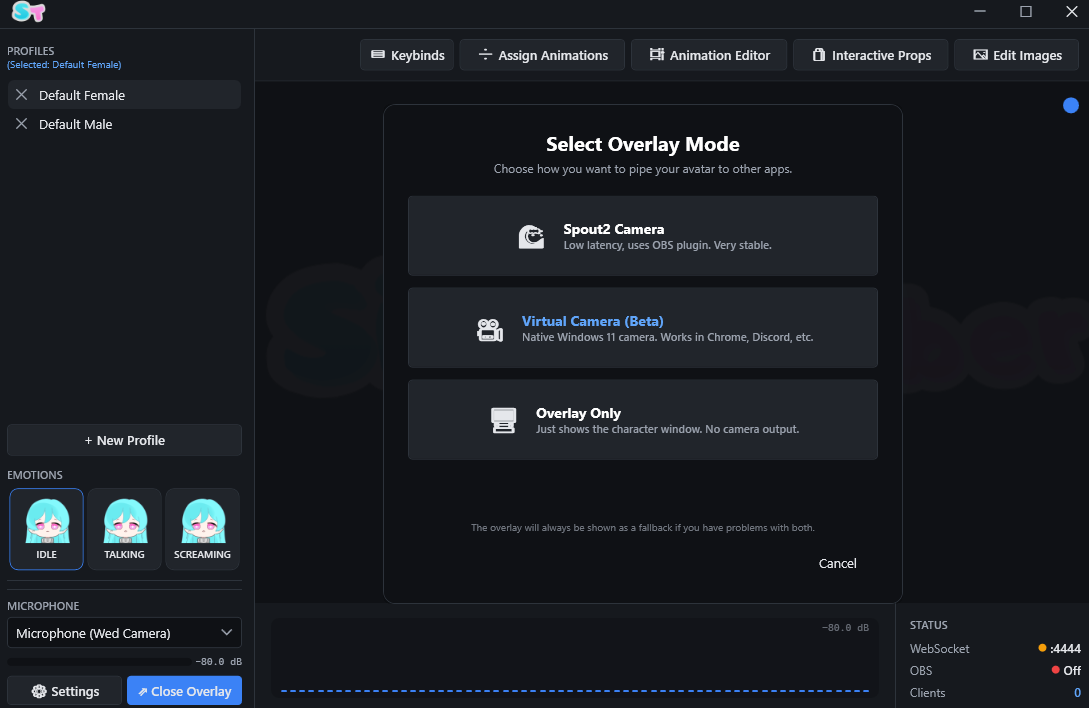The height and width of the screenshot is (708, 1089).
Task: Click the Spout2 camera icon
Action: [x=531, y=237]
